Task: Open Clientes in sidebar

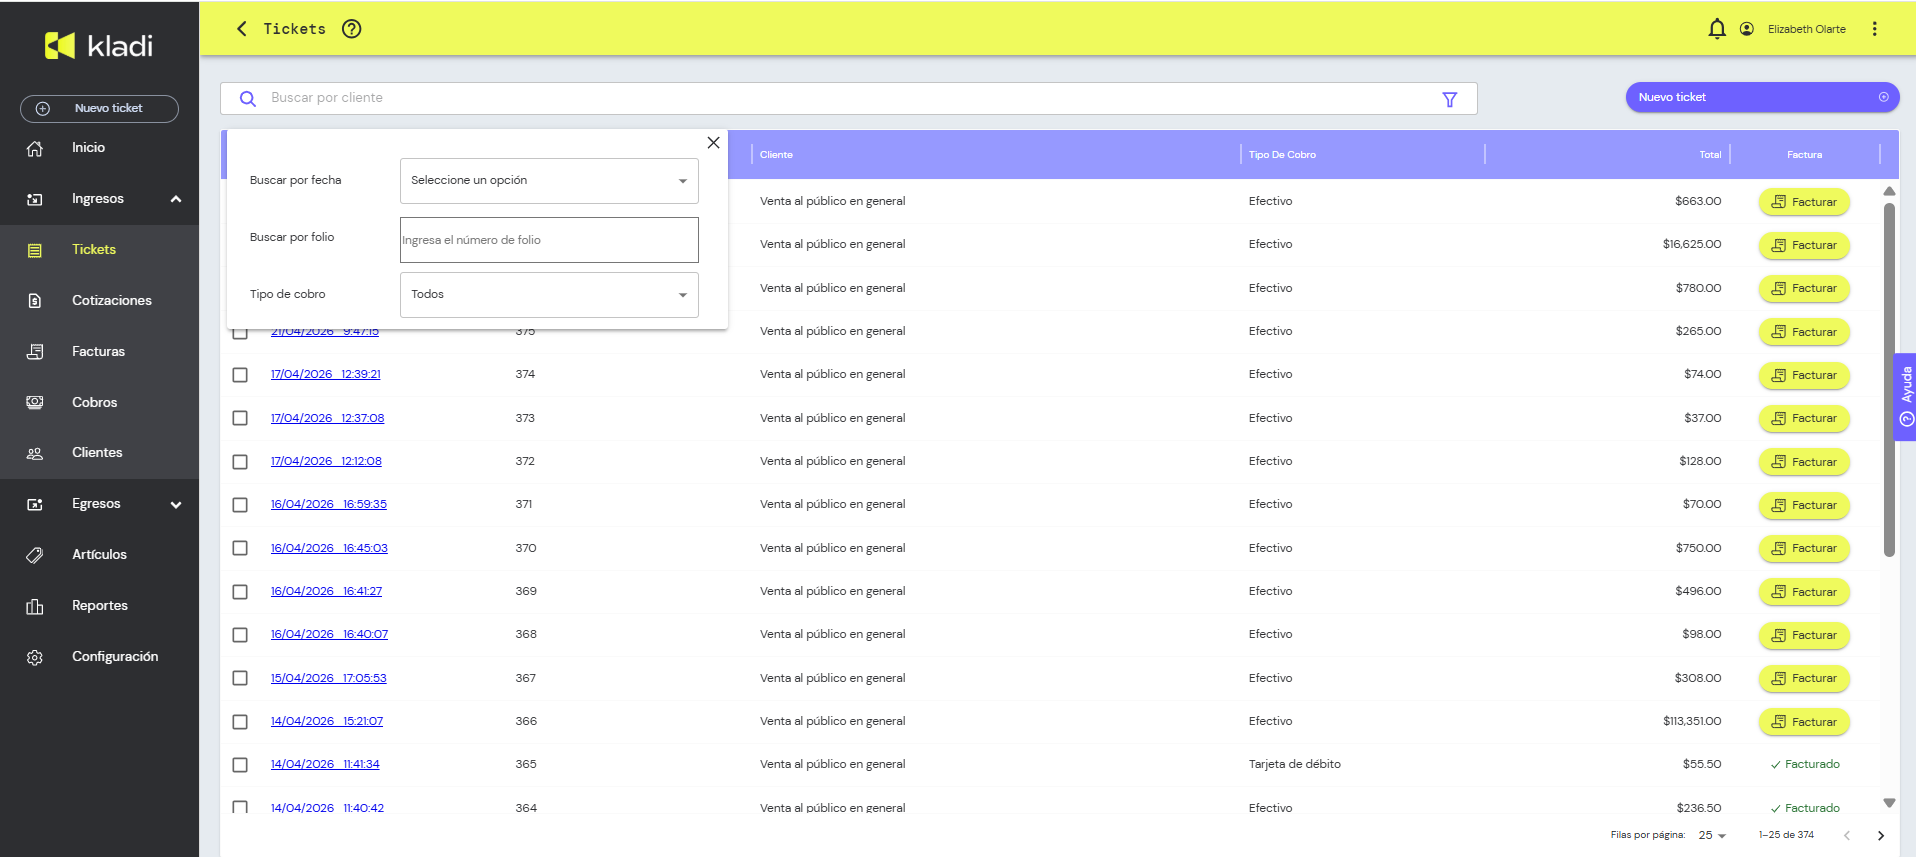Action: click(x=99, y=453)
